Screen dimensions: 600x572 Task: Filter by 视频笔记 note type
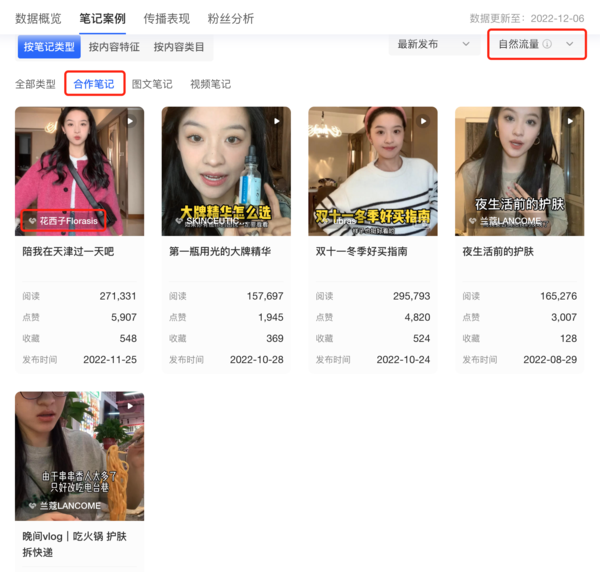[x=210, y=84]
